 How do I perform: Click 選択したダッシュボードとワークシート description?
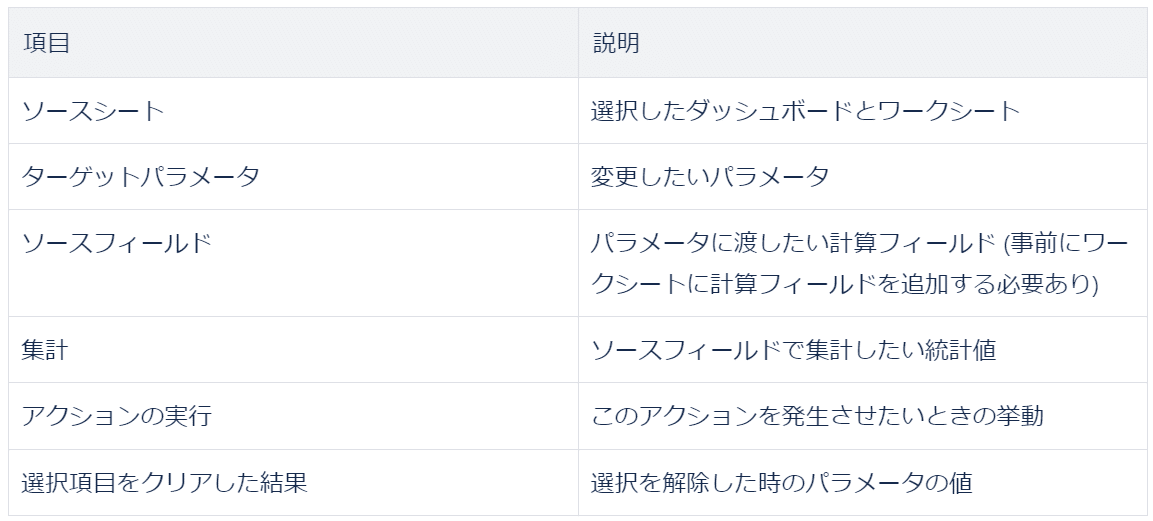[x=805, y=111]
